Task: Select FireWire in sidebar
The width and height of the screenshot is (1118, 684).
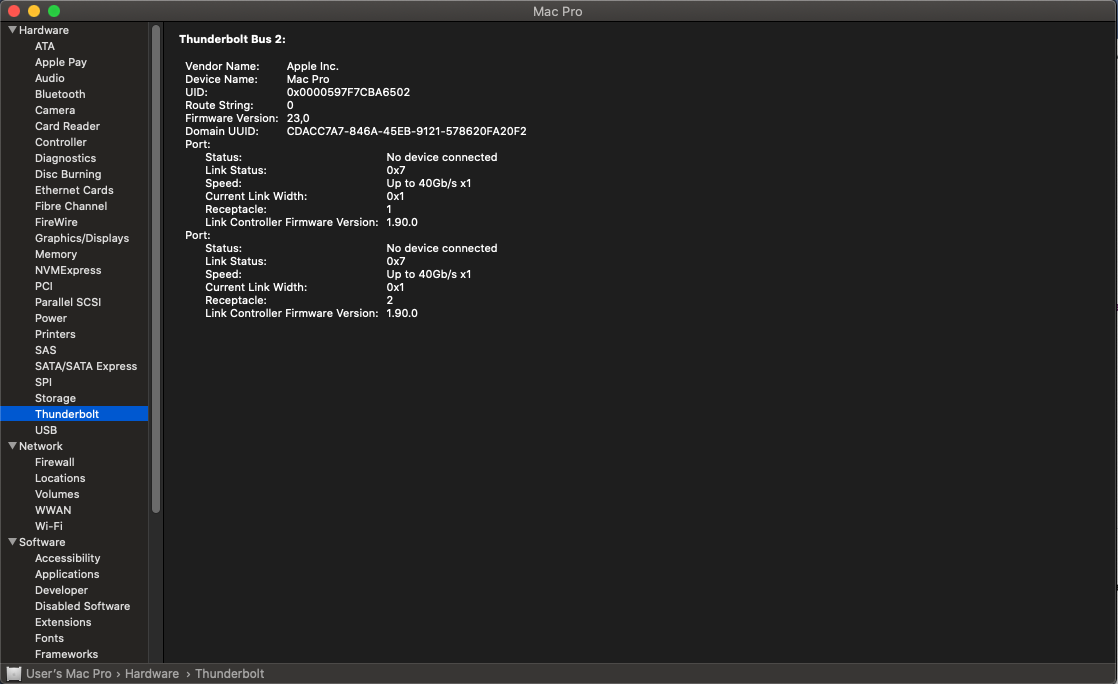Action: click(56, 222)
